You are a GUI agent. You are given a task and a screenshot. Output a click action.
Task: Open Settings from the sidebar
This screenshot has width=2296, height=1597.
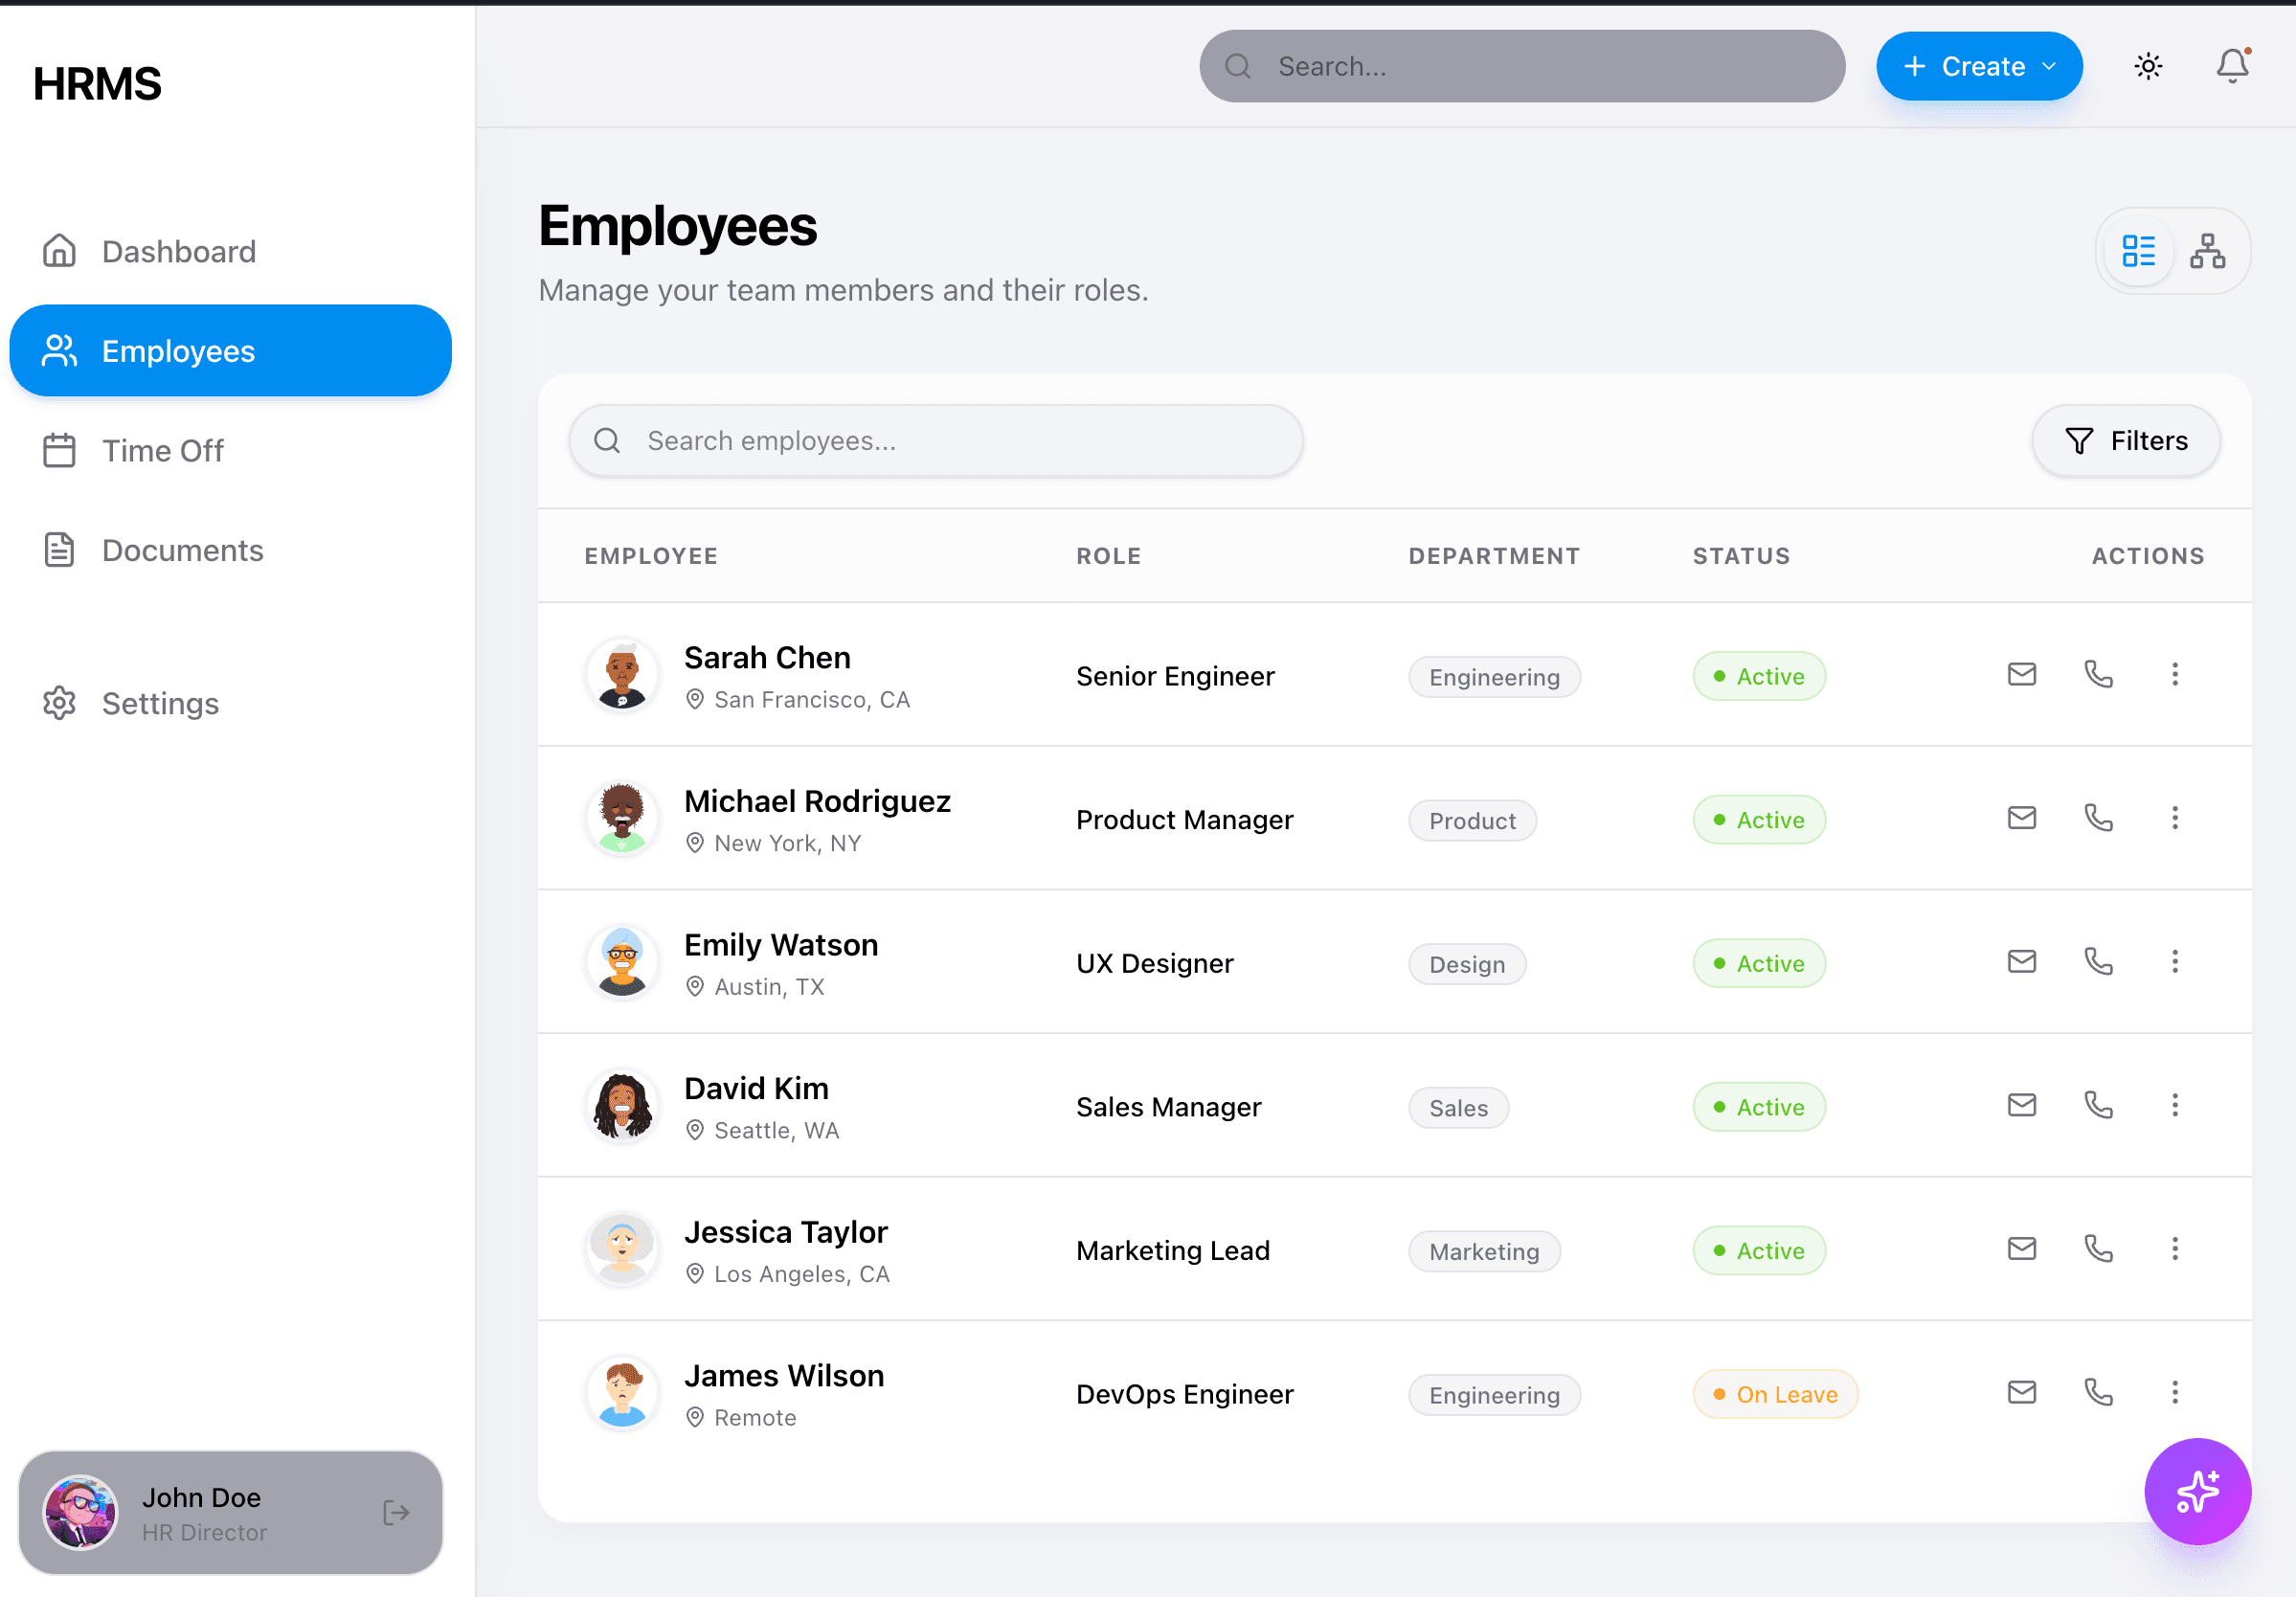[160, 703]
